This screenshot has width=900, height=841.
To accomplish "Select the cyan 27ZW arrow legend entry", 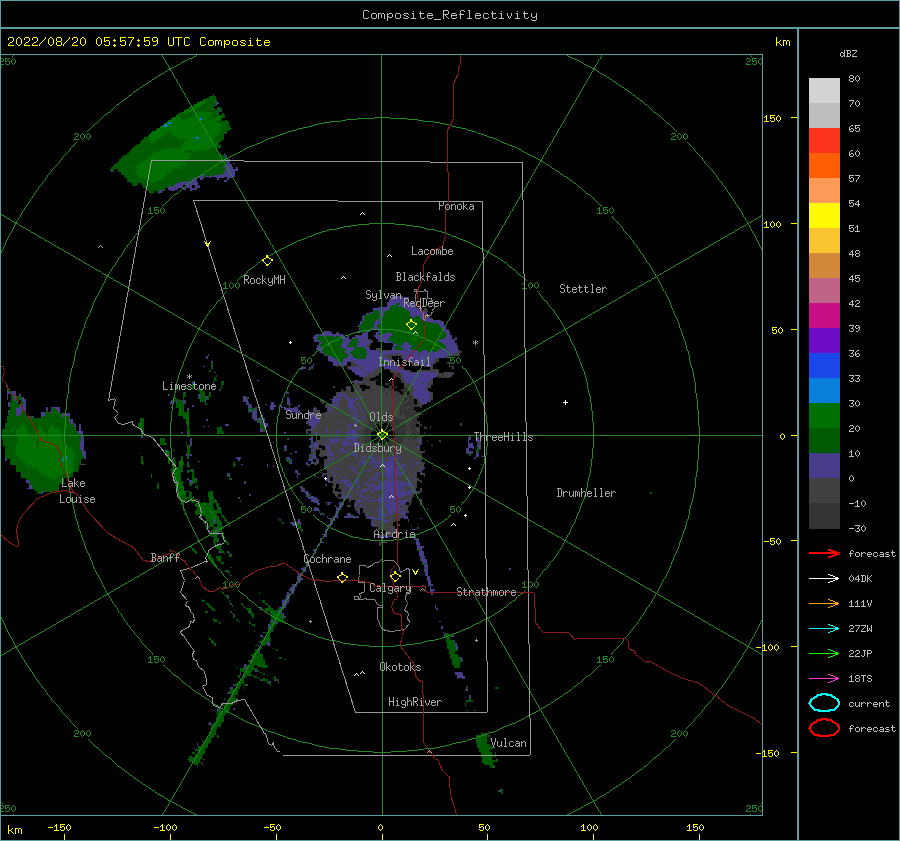I will click(x=824, y=628).
